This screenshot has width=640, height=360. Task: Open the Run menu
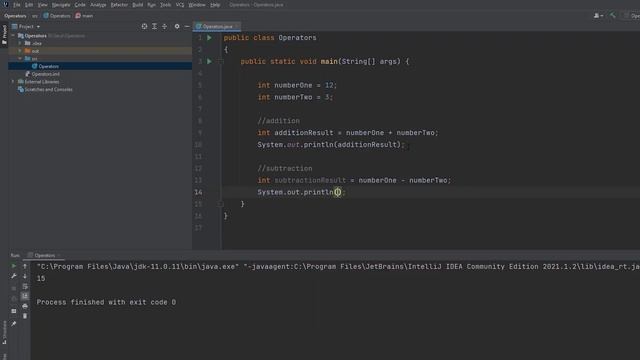click(151, 5)
